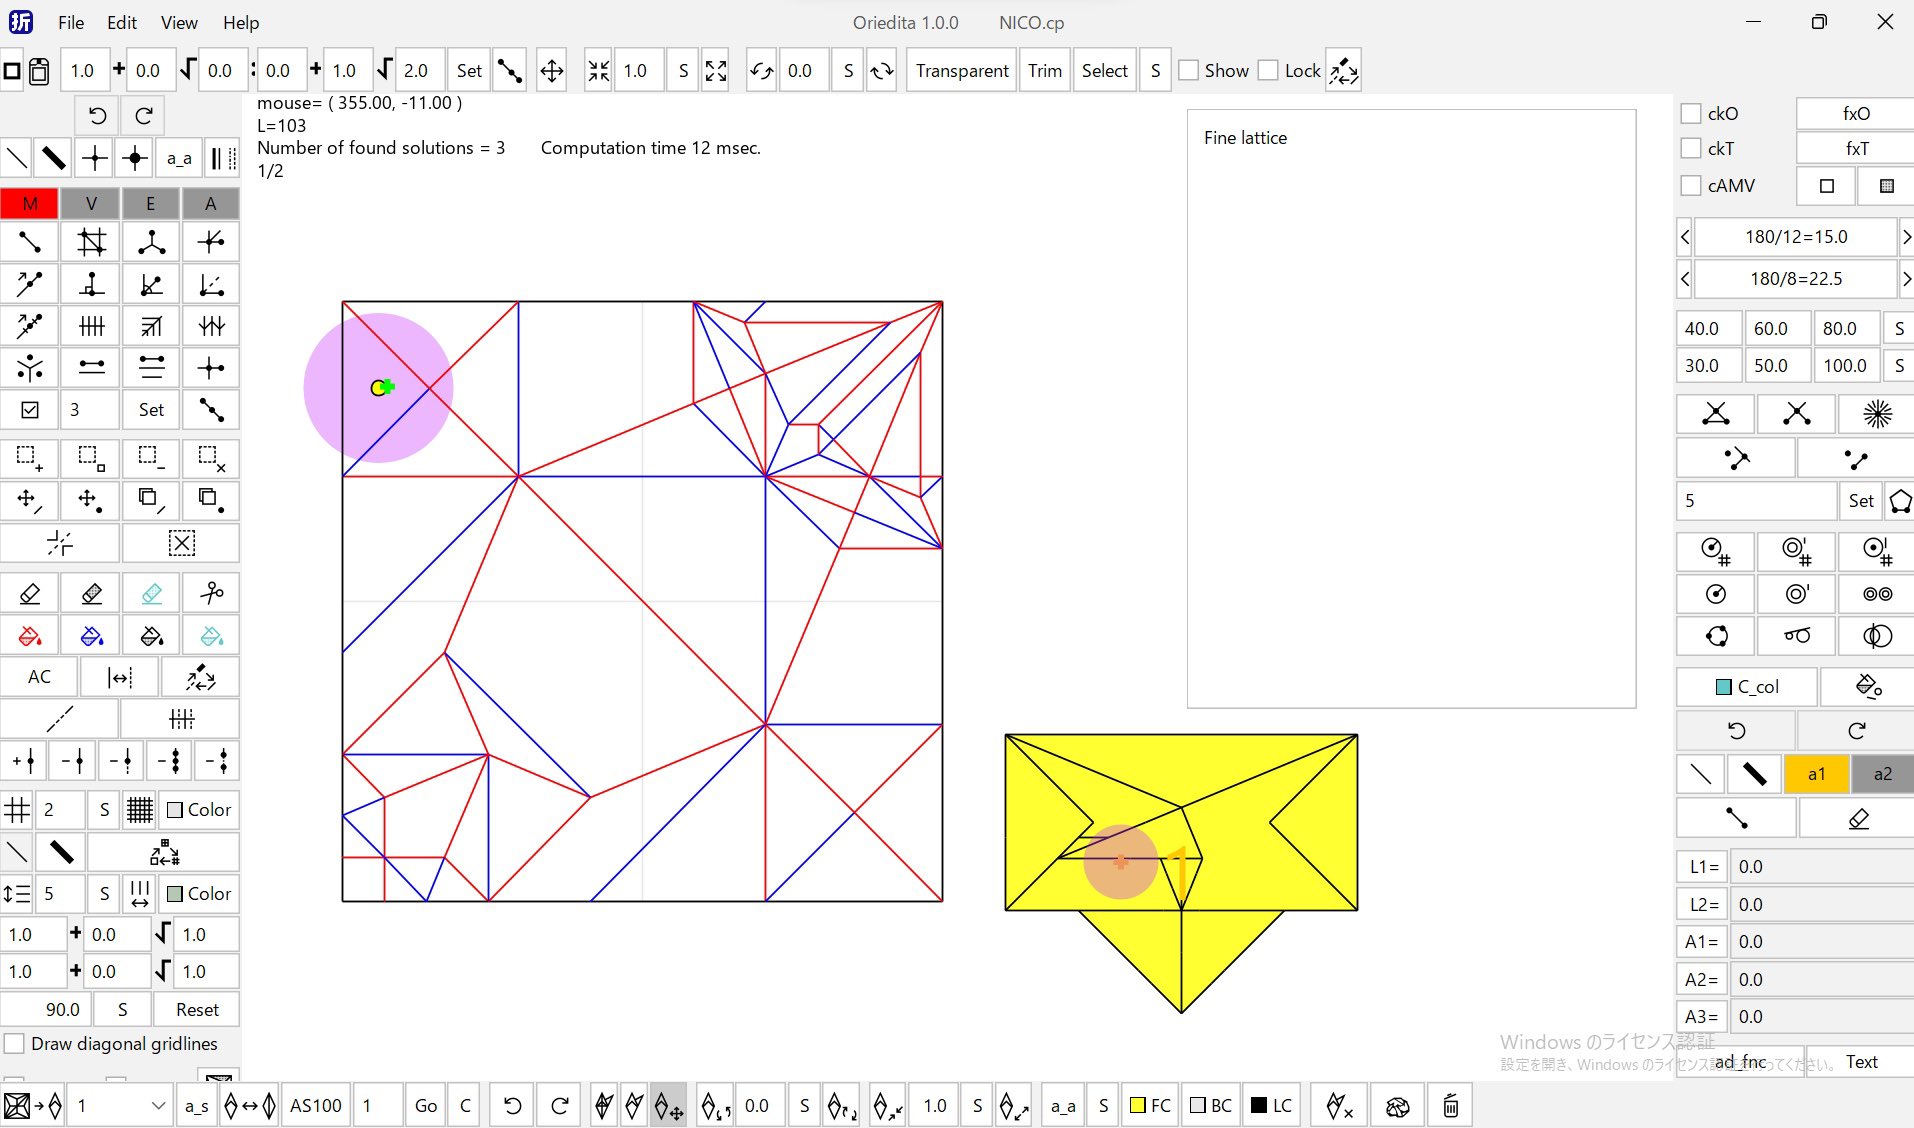Select the red paint bucket tool
1914x1128 pixels.
tap(30, 636)
